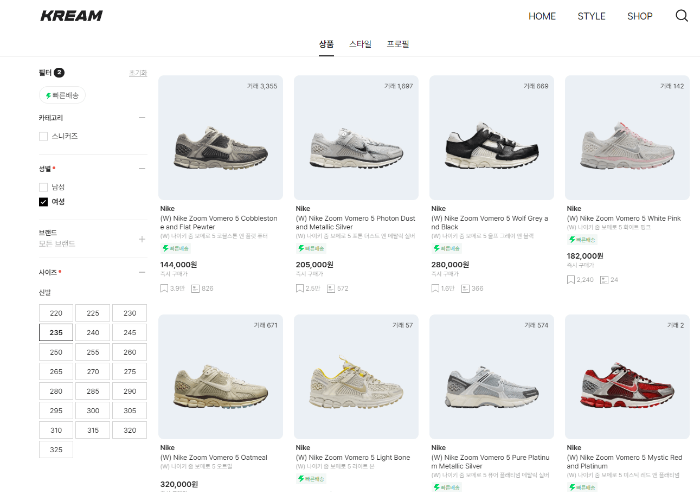Open Mystic Red shoe image
The image size is (700, 492).
(x=627, y=377)
